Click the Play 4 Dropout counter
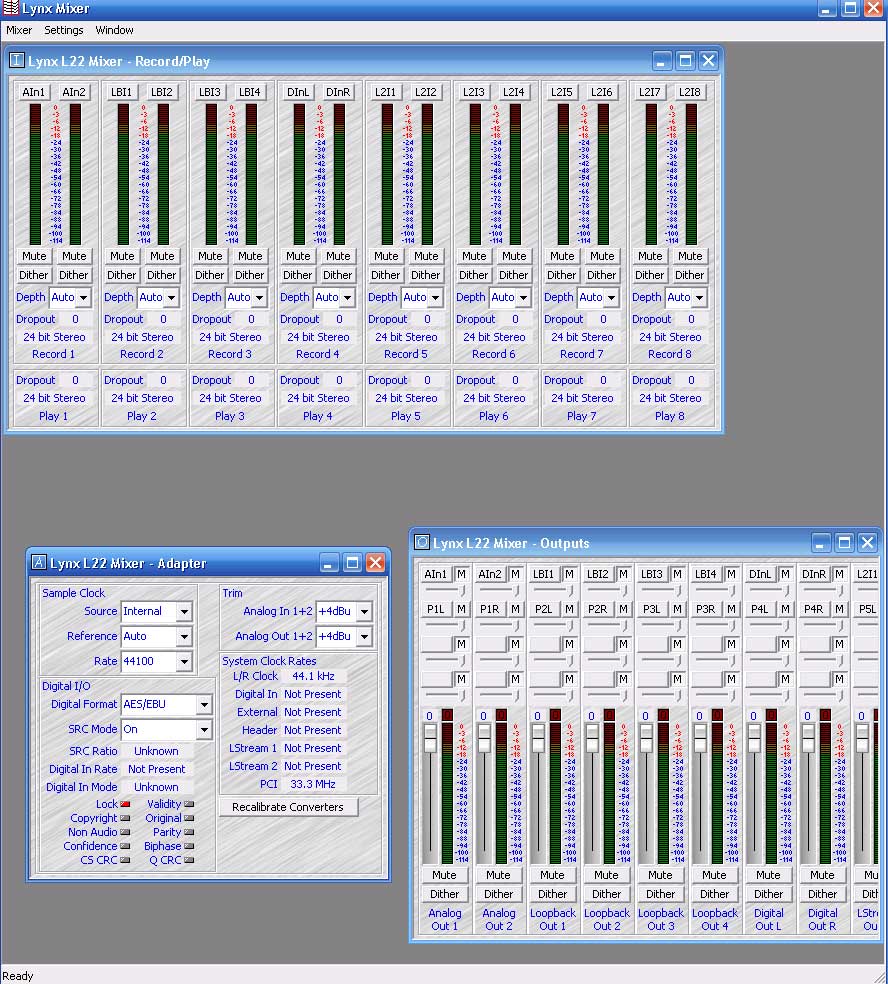Viewport: 888px width, 984px height. point(339,380)
